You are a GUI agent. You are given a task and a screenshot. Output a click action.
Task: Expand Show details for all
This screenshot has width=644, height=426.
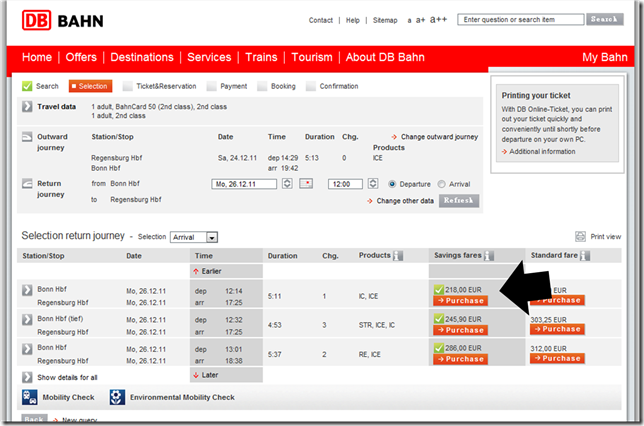coord(27,377)
